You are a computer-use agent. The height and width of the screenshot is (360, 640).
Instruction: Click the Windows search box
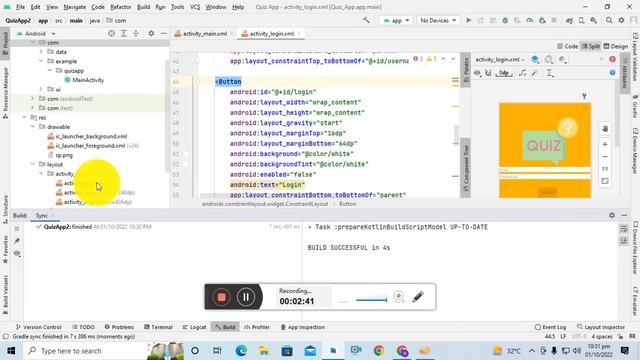coord(86,351)
